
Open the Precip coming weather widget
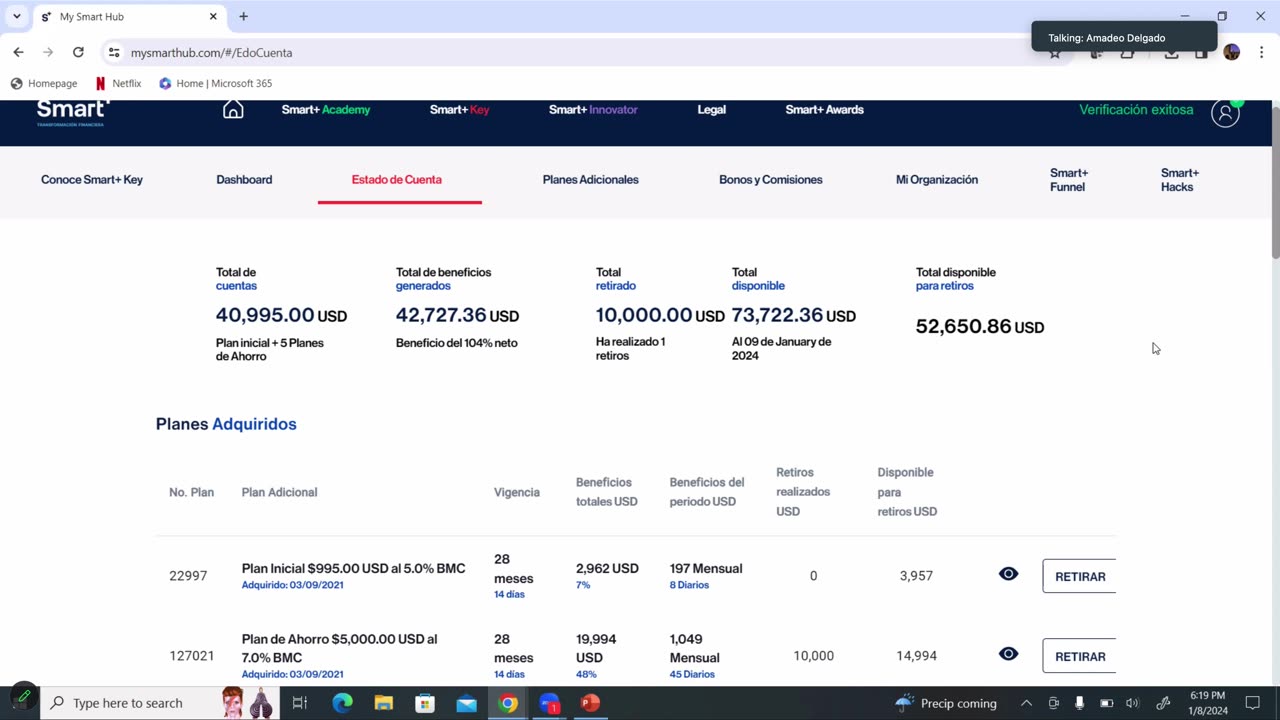tap(946, 703)
